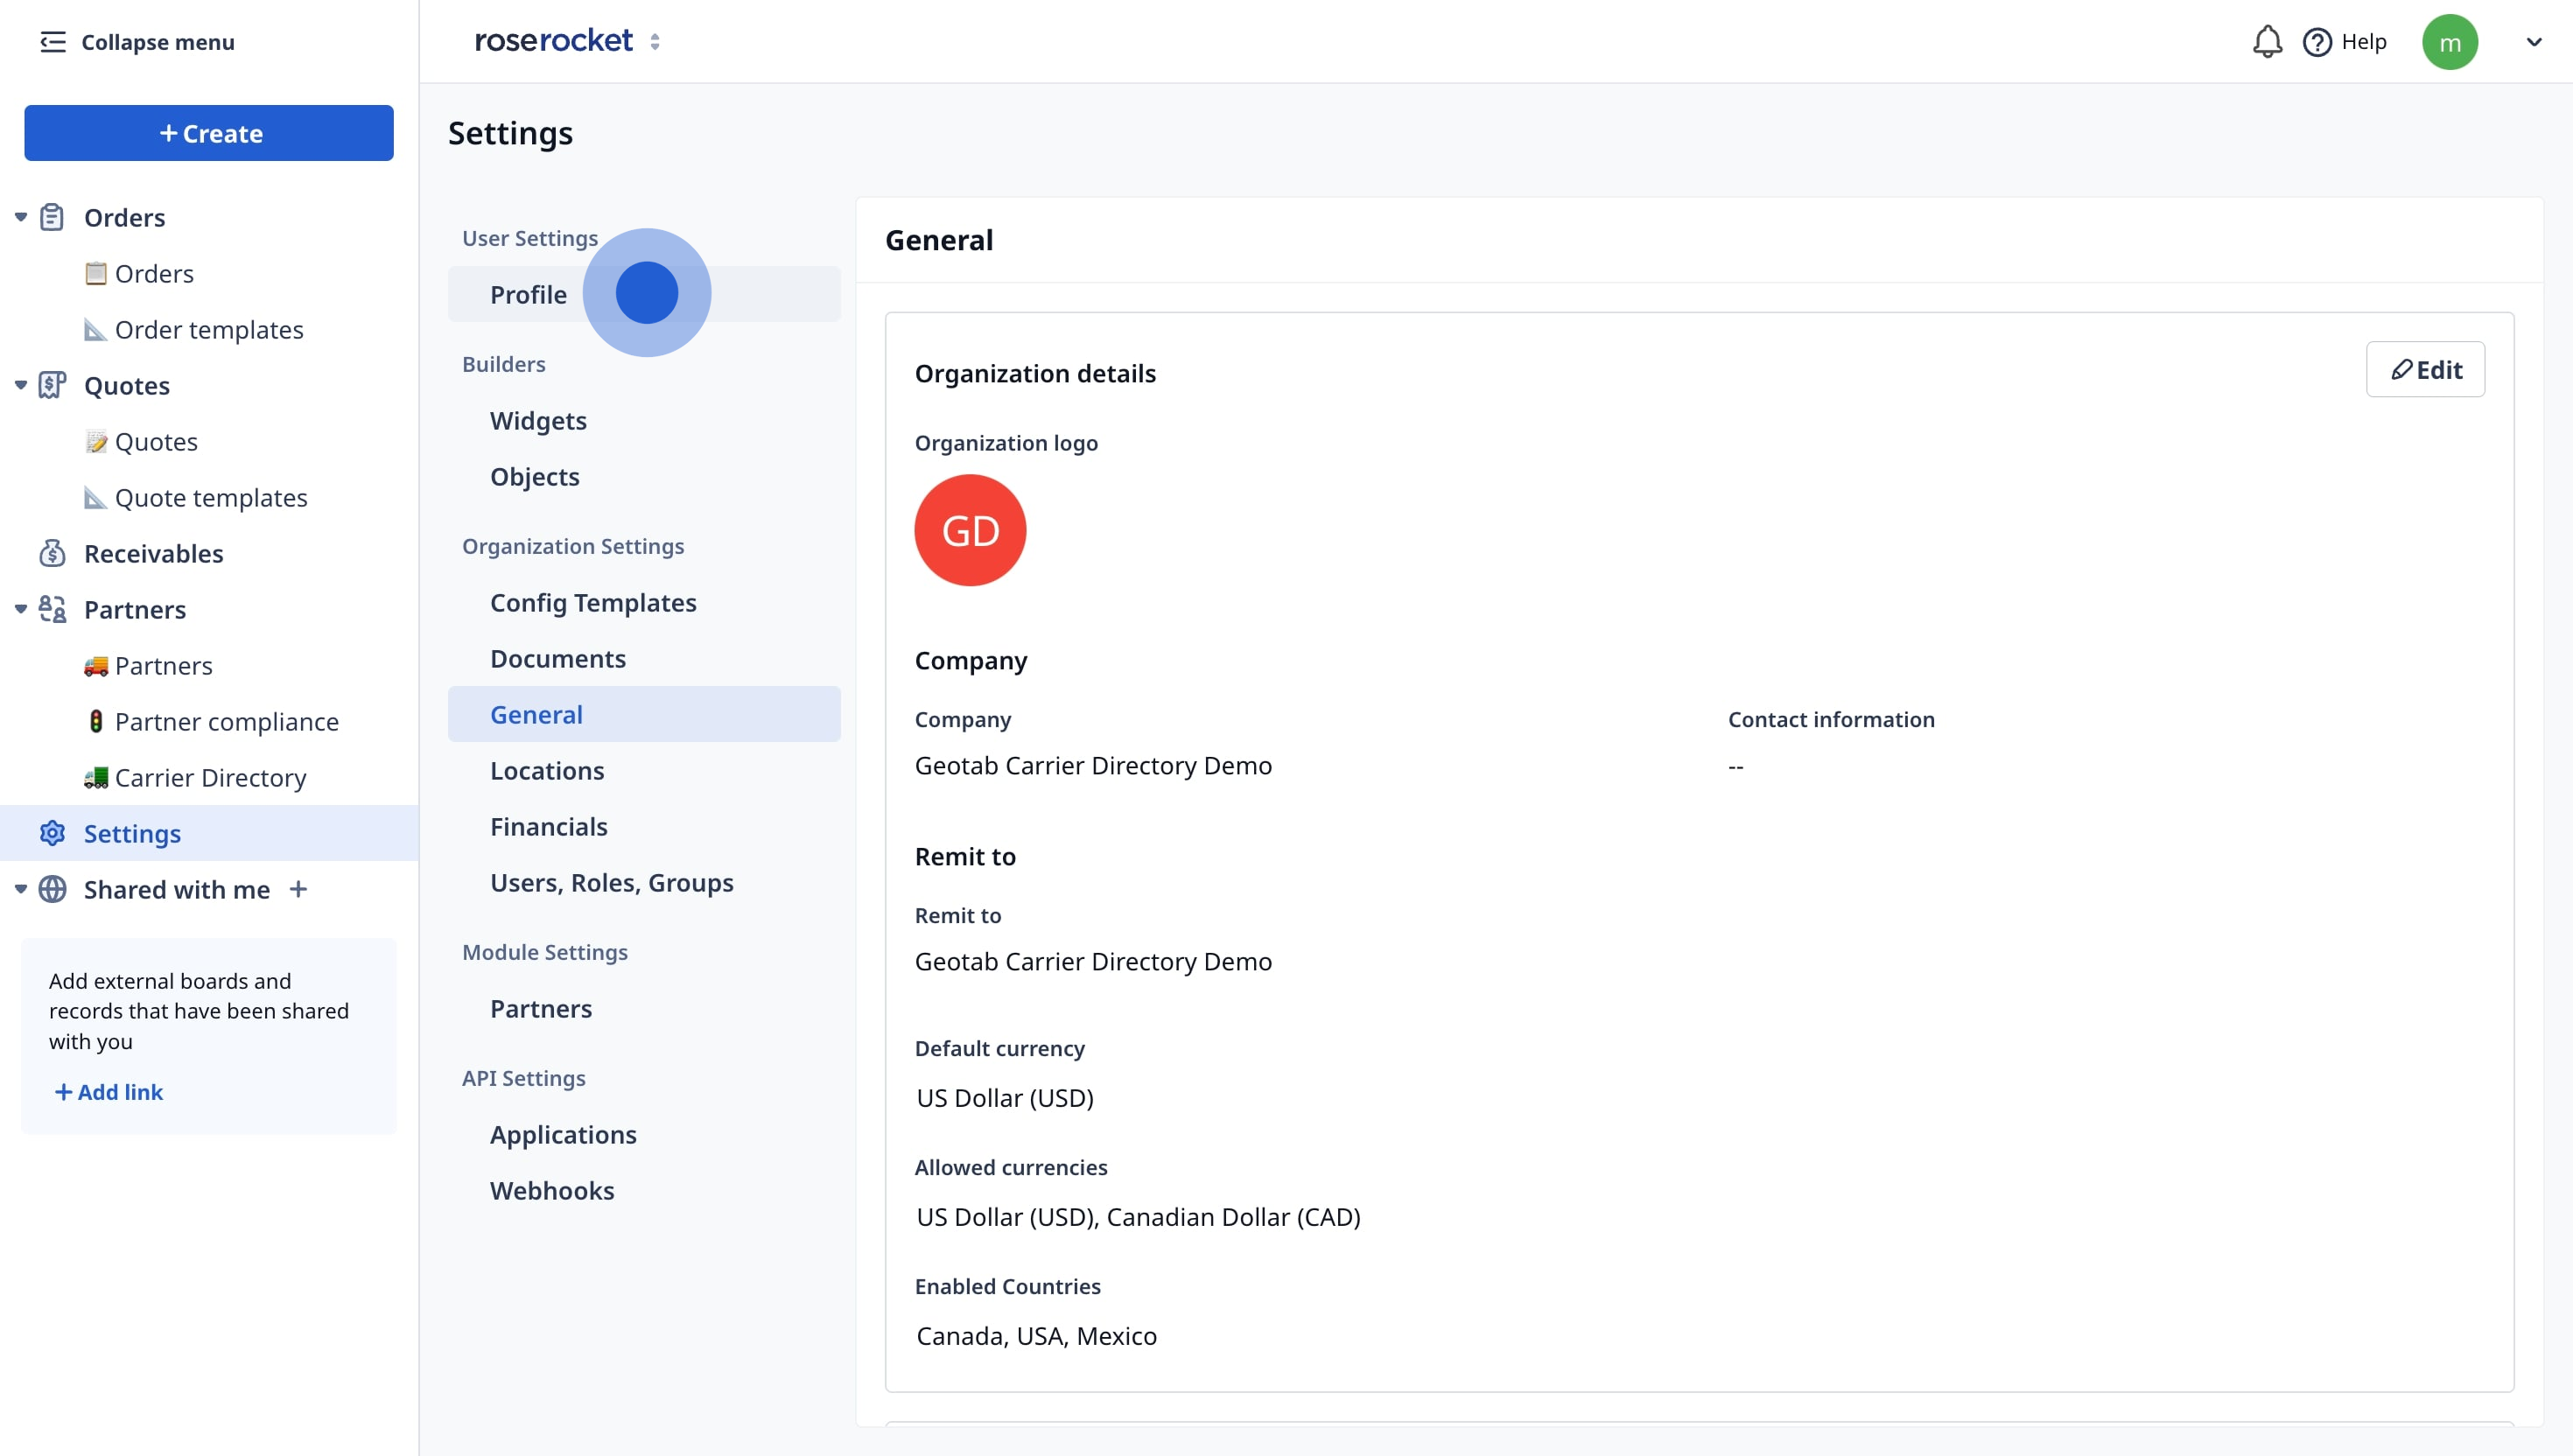Click the notifications bell icon
2573x1456 pixels.
pos(2266,42)
